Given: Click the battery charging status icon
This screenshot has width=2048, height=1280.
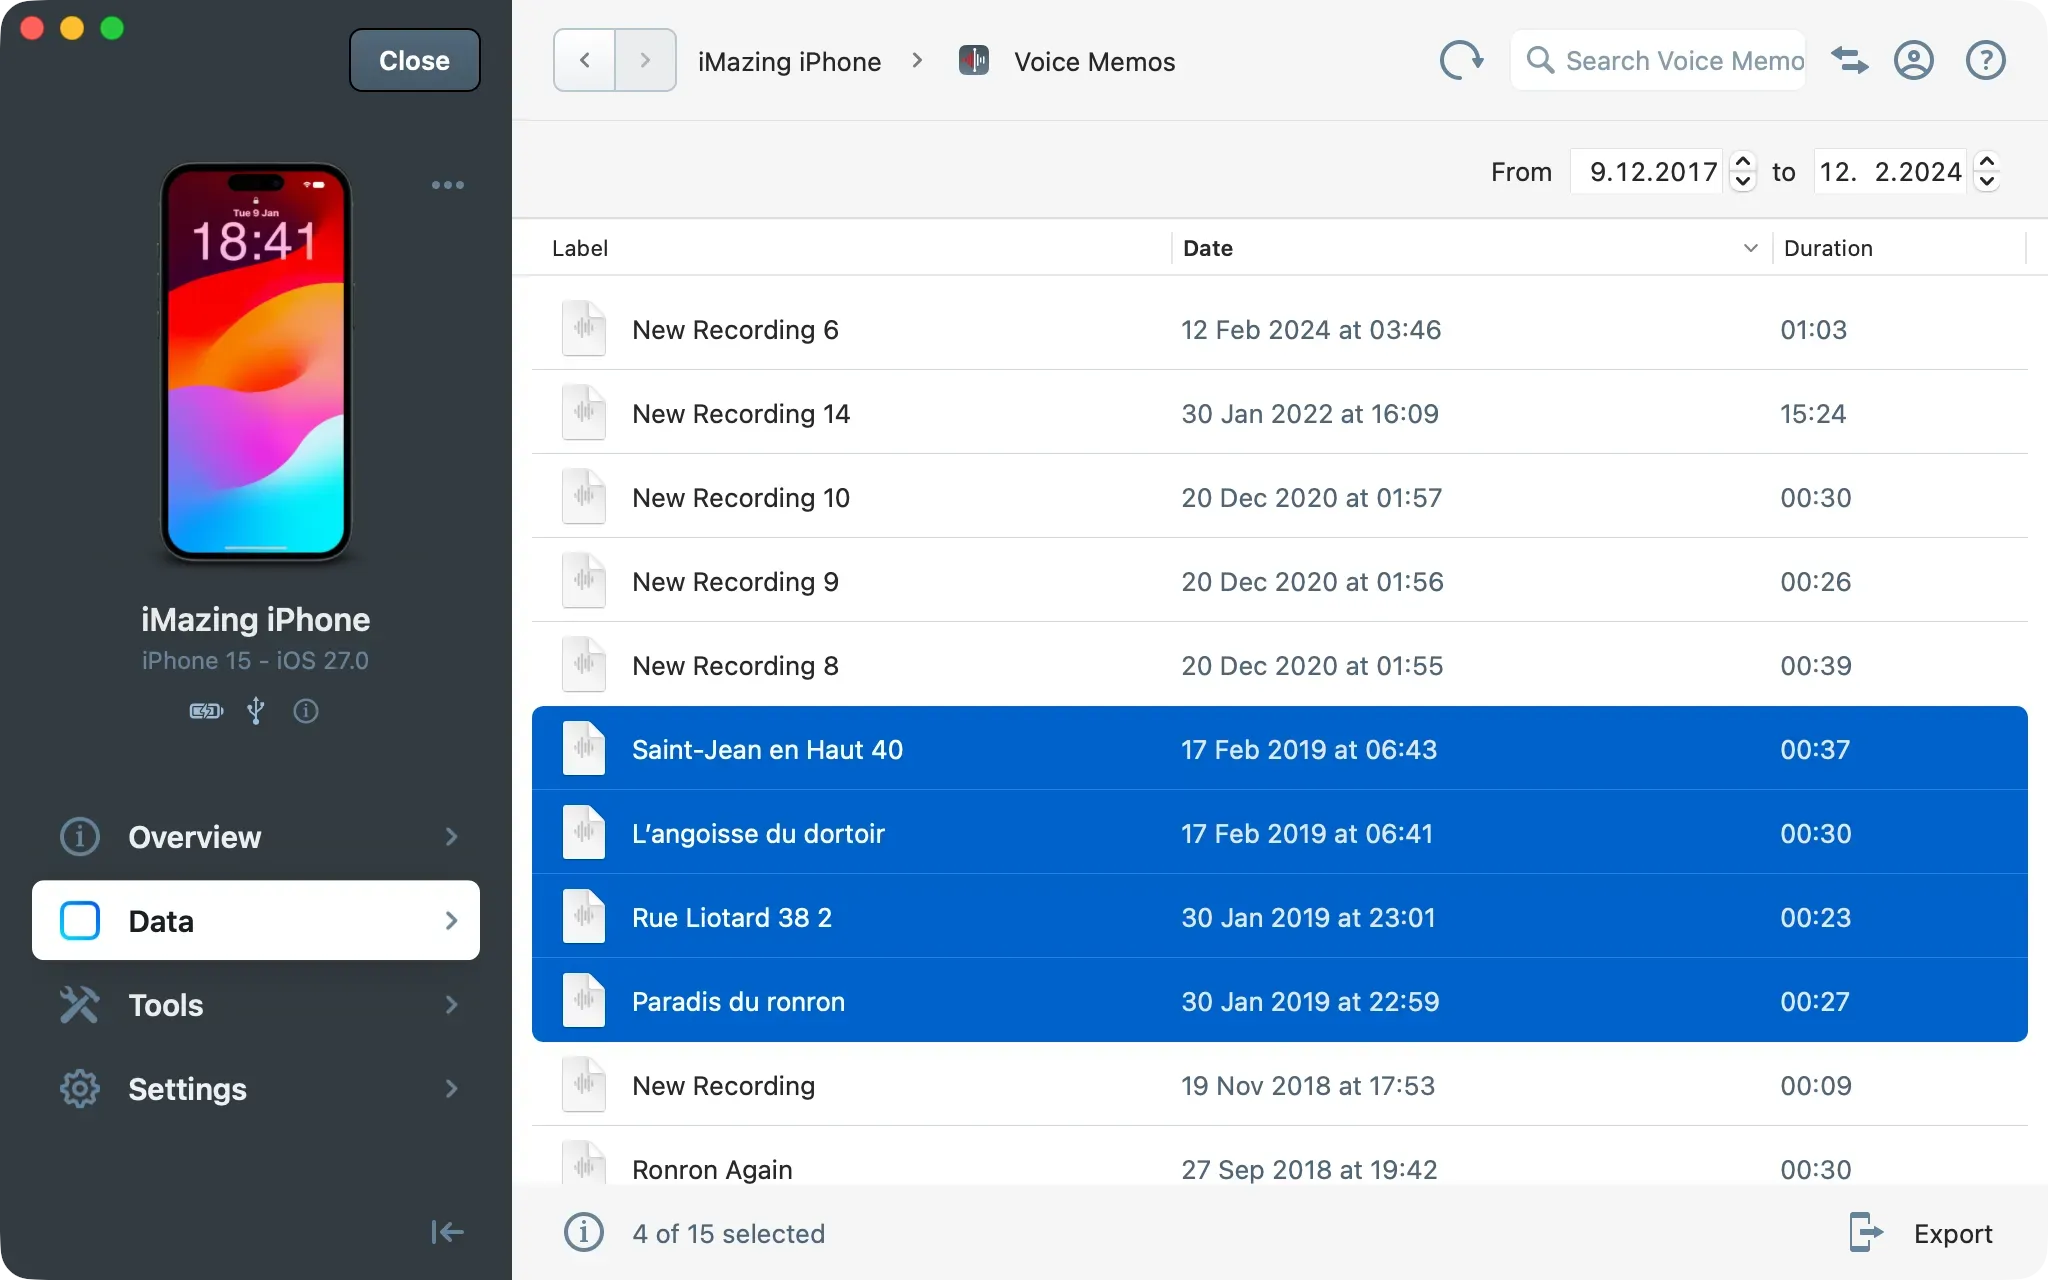Looking at the screenshot, I should (207, 711).
